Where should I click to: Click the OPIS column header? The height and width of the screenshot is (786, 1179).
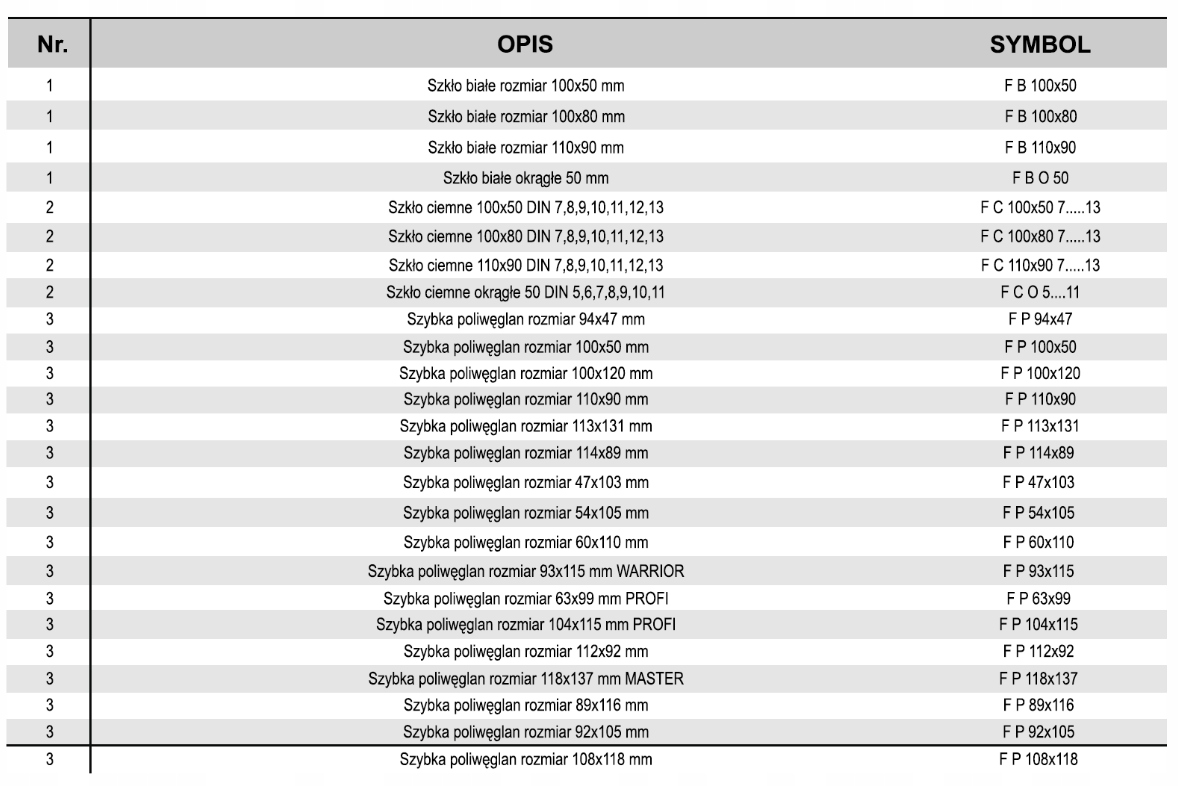click(525, 46)
